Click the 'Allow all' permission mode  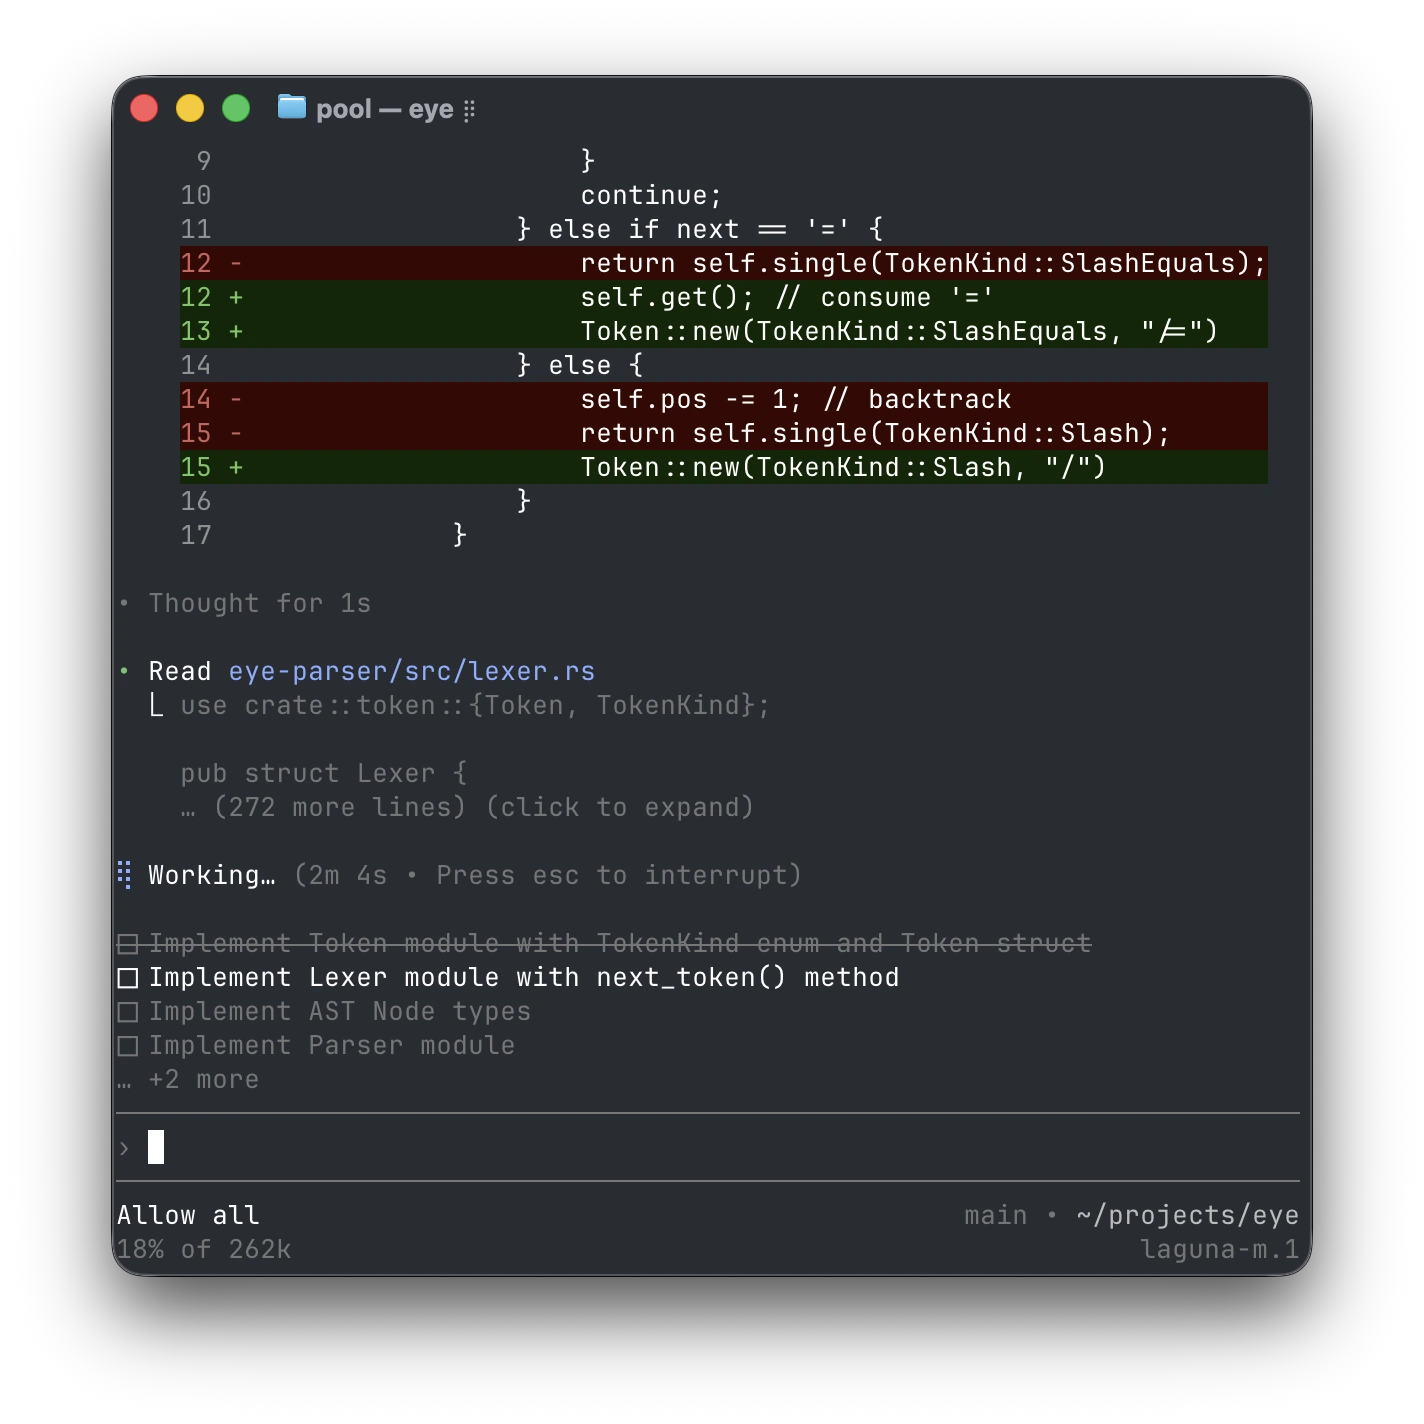coord(188,1215)
